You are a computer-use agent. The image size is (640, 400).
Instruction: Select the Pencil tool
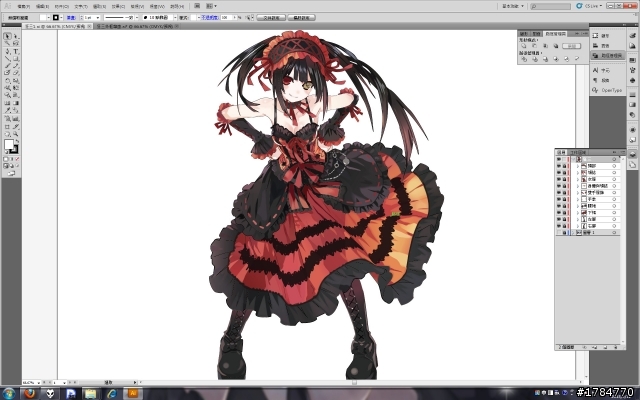coord(16,66)
